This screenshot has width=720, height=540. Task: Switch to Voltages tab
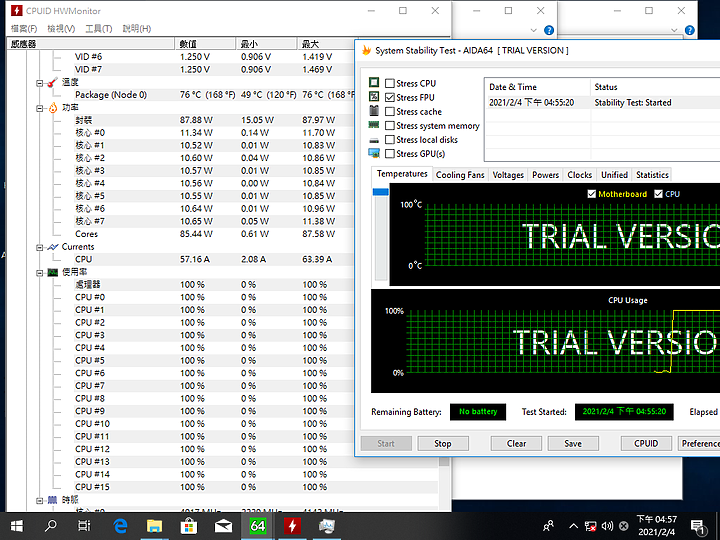508,175
